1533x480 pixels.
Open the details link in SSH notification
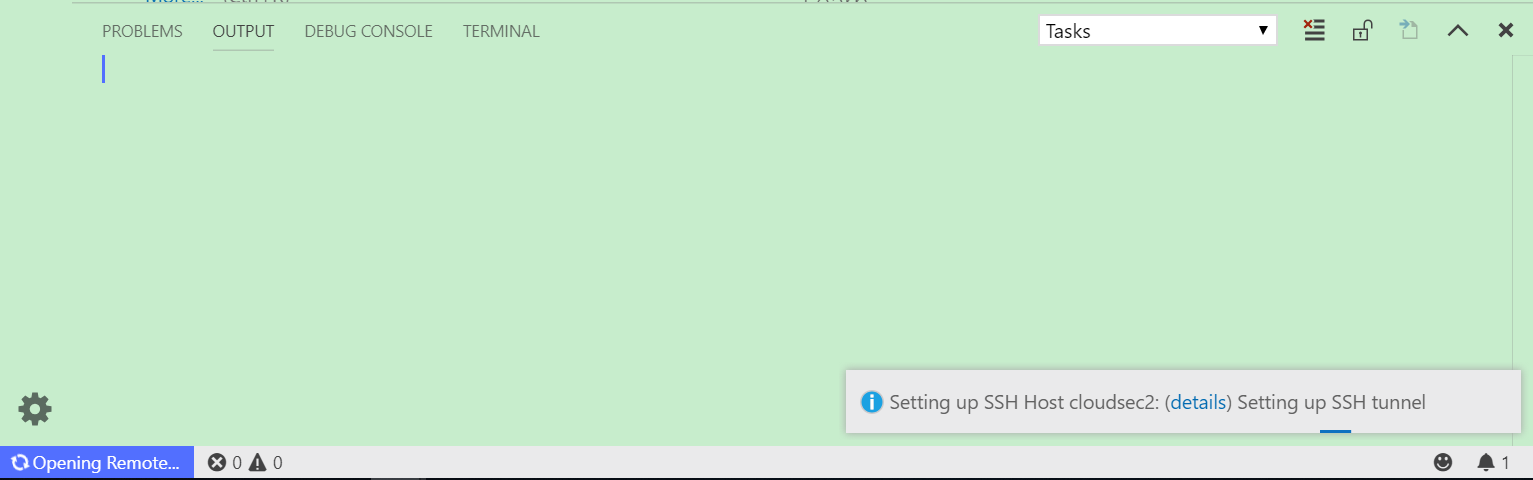[x=1198, y=402]
